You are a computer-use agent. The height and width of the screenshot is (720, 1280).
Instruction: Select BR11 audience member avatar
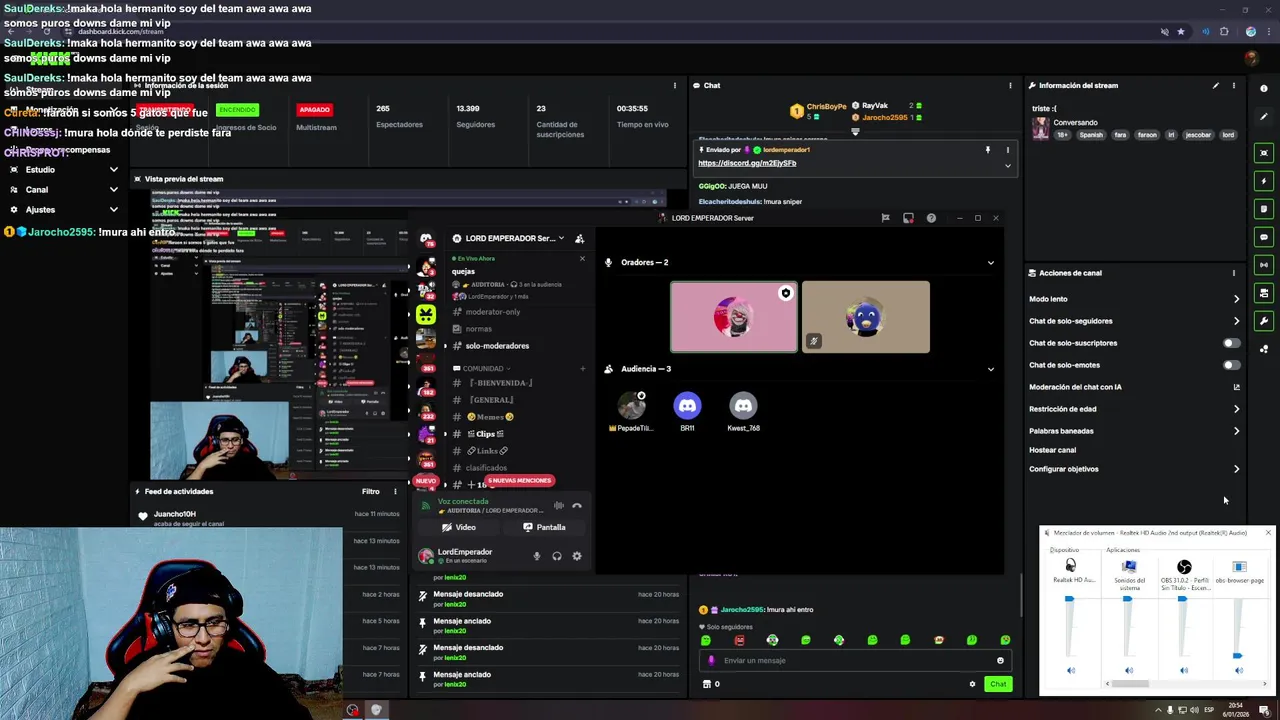(687, 405)
